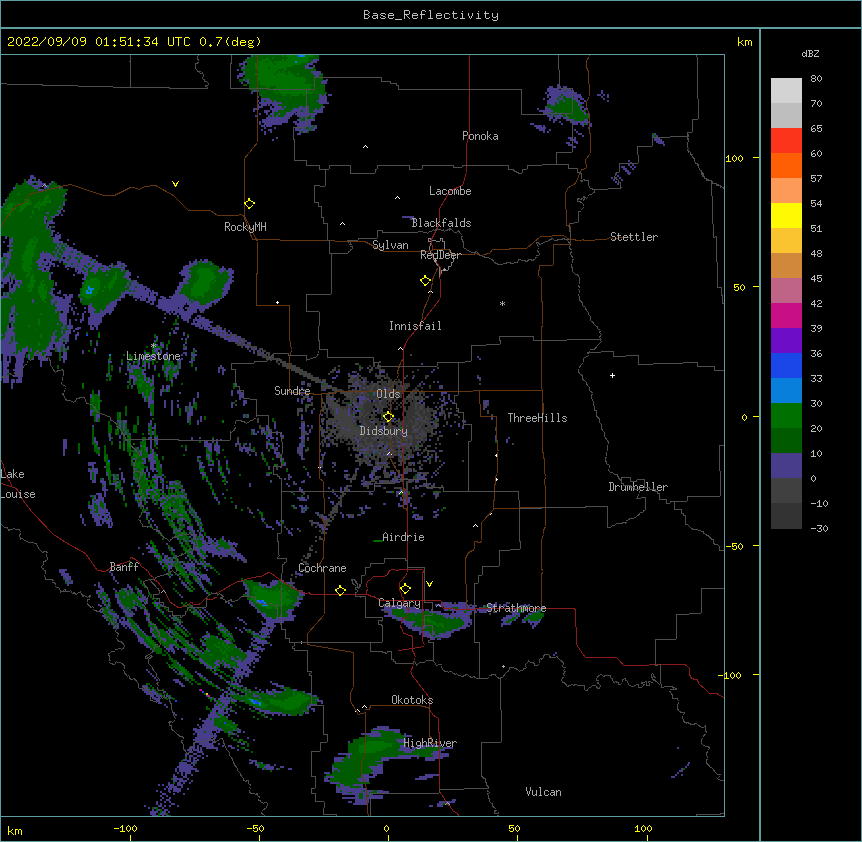Select the yellow radar site marker near Didsbury
The height and width of the screenshot is (842, 862).
tap(388, 417)
